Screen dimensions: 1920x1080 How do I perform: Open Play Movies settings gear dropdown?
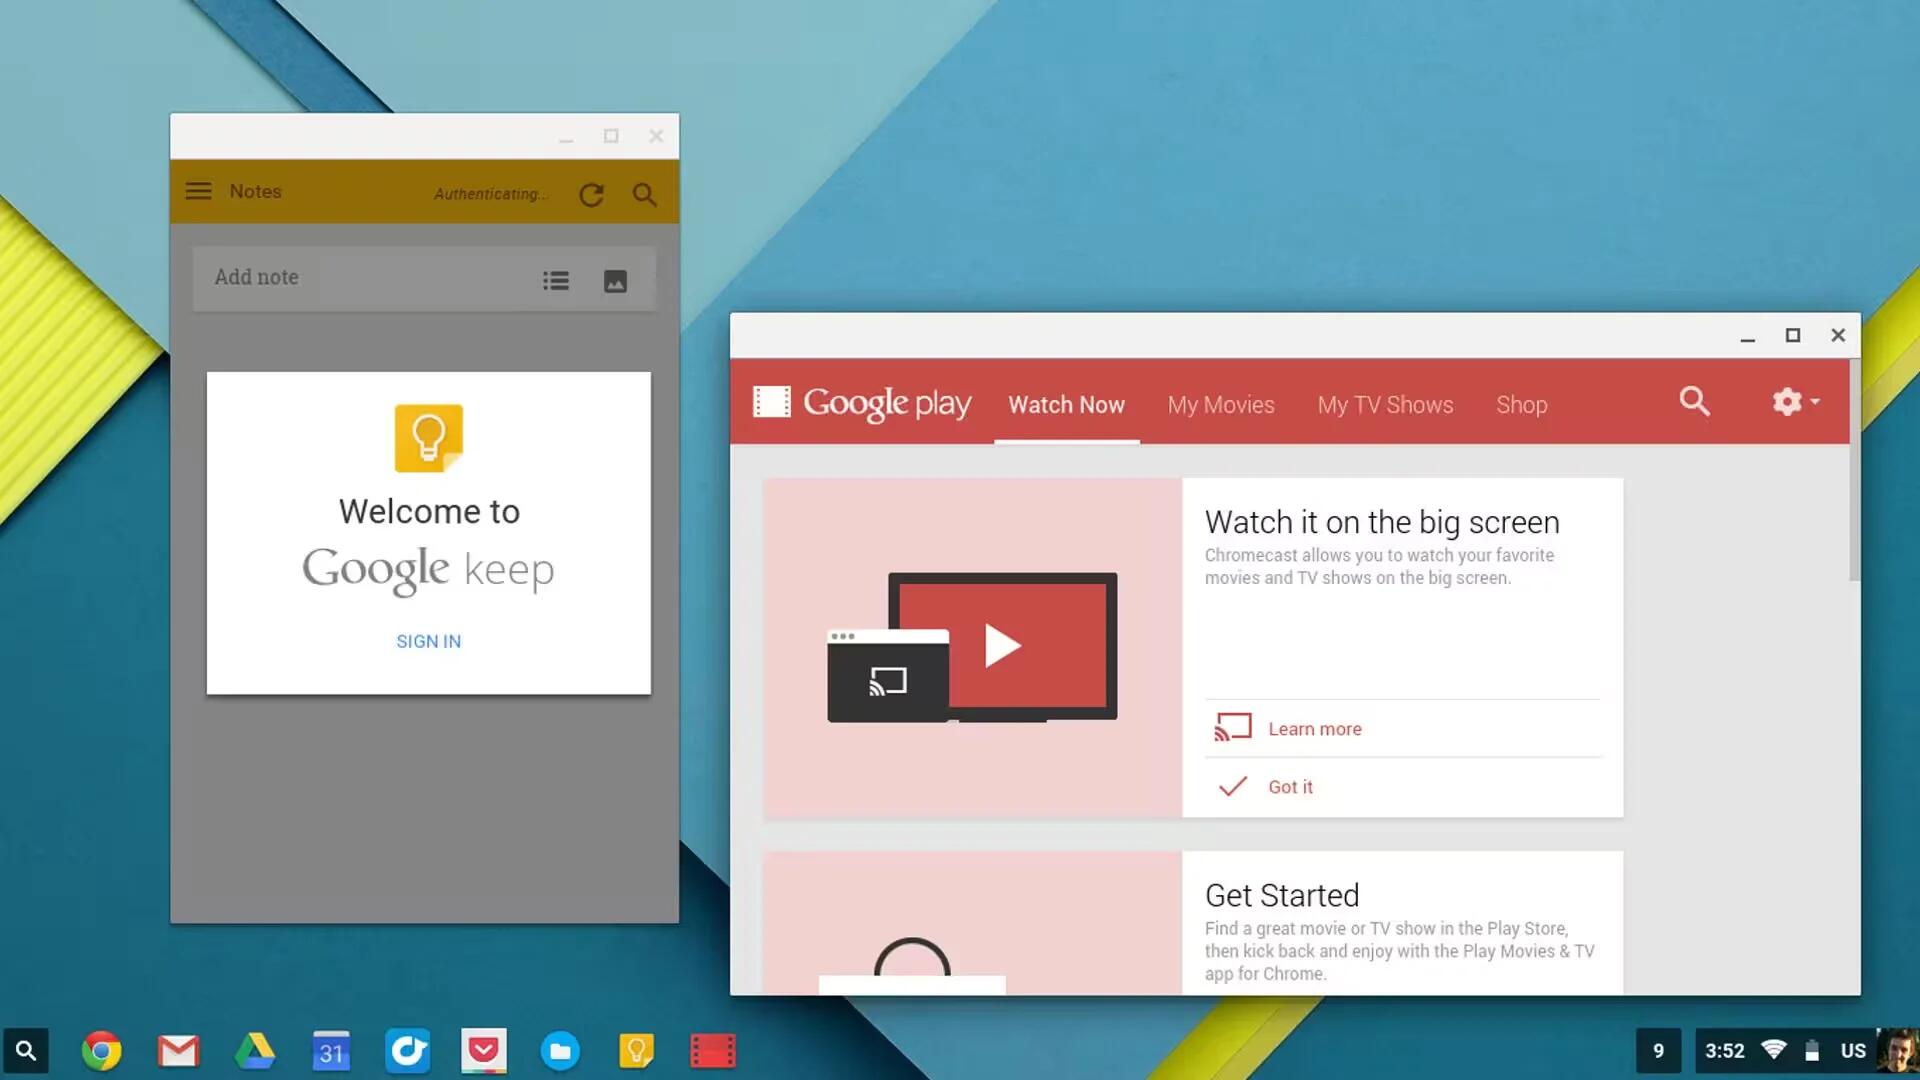pyautogui.click(x=1796, y=402)
